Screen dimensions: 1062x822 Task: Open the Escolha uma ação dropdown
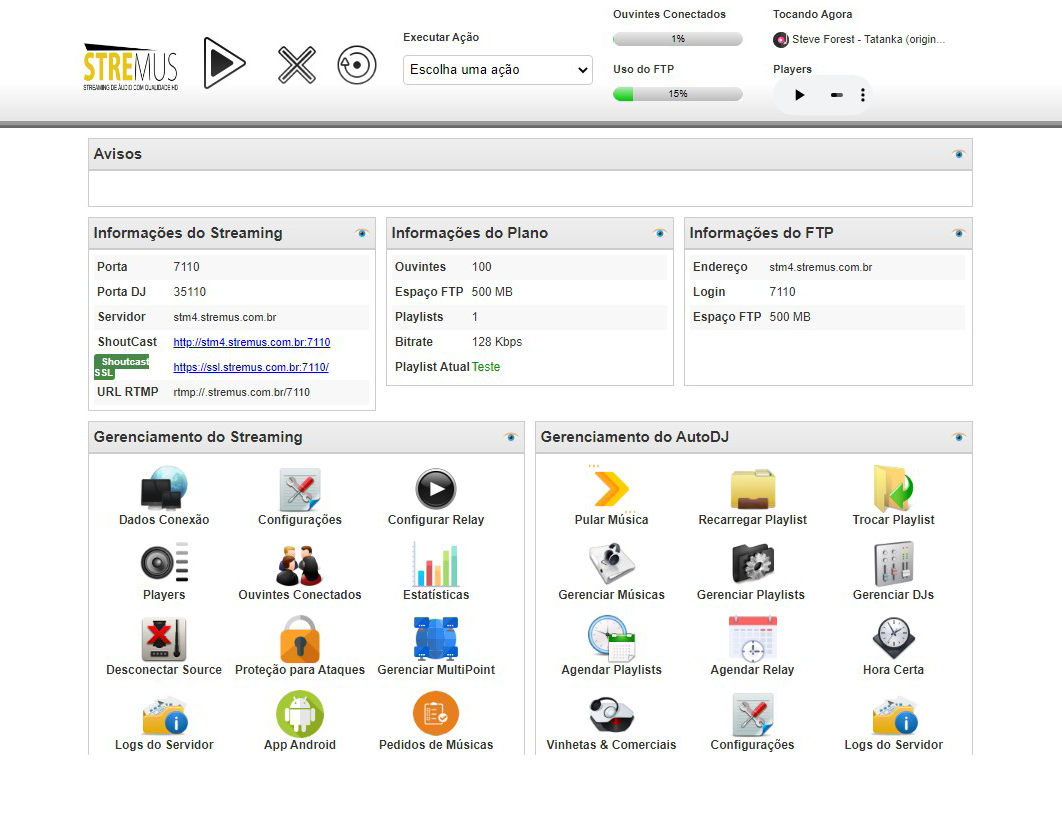[x=498, y=70]
